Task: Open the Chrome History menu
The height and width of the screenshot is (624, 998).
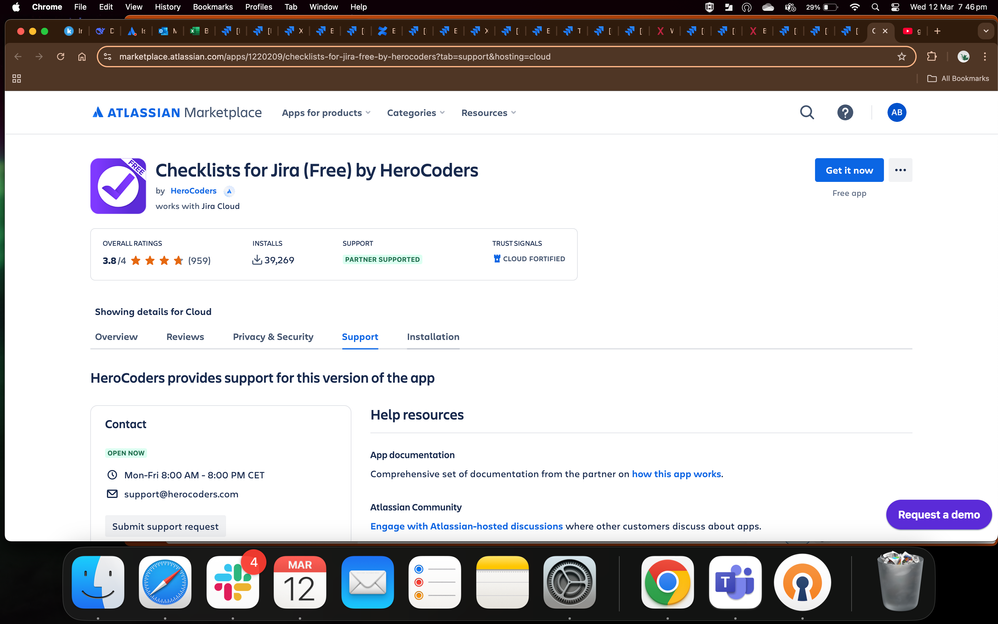Action: tap(167, 7)
